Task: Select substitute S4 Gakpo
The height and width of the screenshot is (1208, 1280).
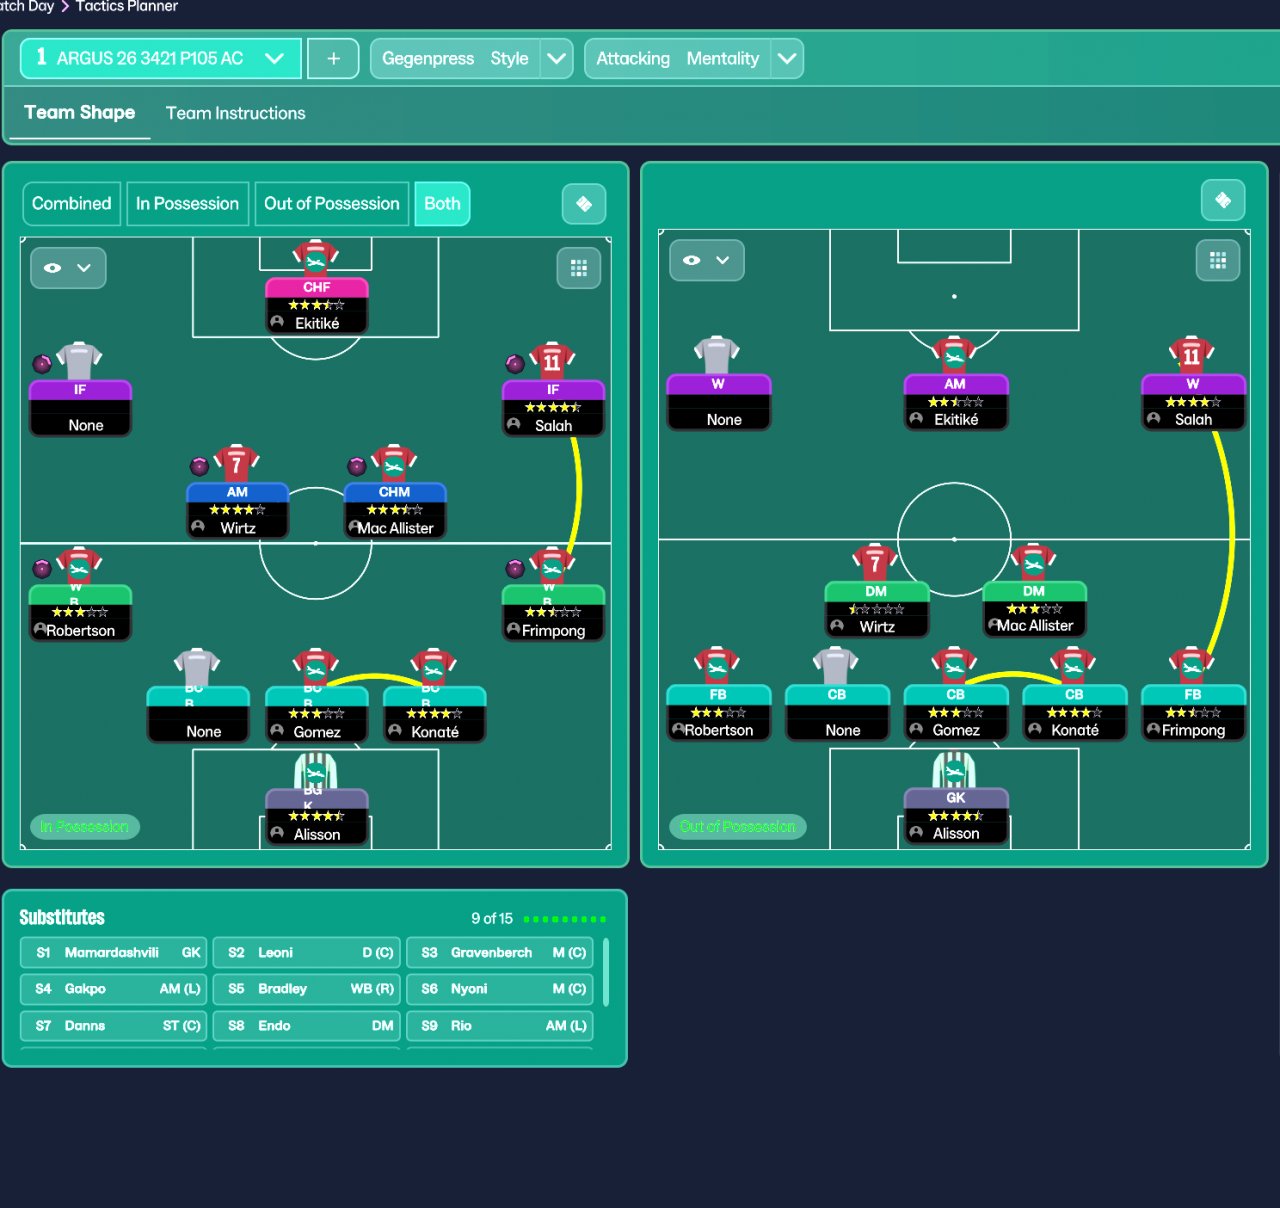Action: click(113, 989)
